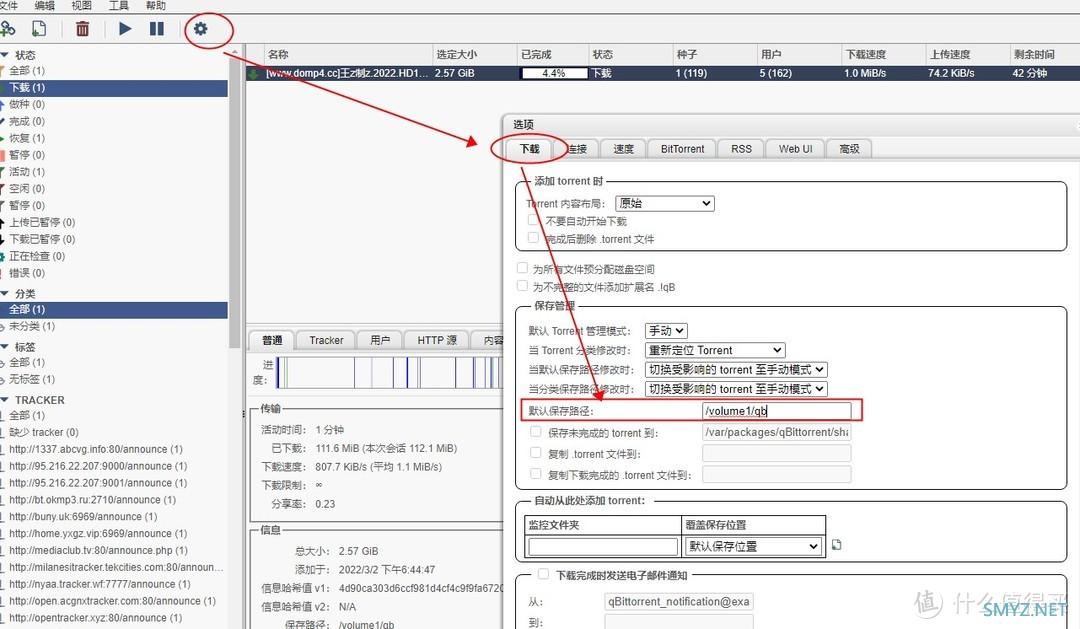The image size is (1080, 629).
Task: Enable 下载完成时发送电子邮件通知 checkbox
Action: pyautogui.click(x=543, y=574)
